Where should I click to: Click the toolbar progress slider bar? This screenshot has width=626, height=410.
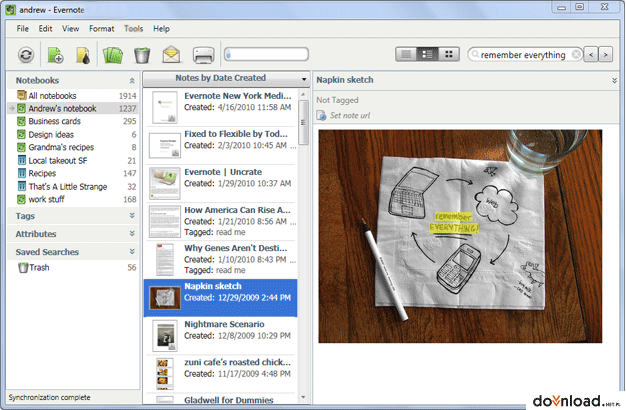click(266, 54)
